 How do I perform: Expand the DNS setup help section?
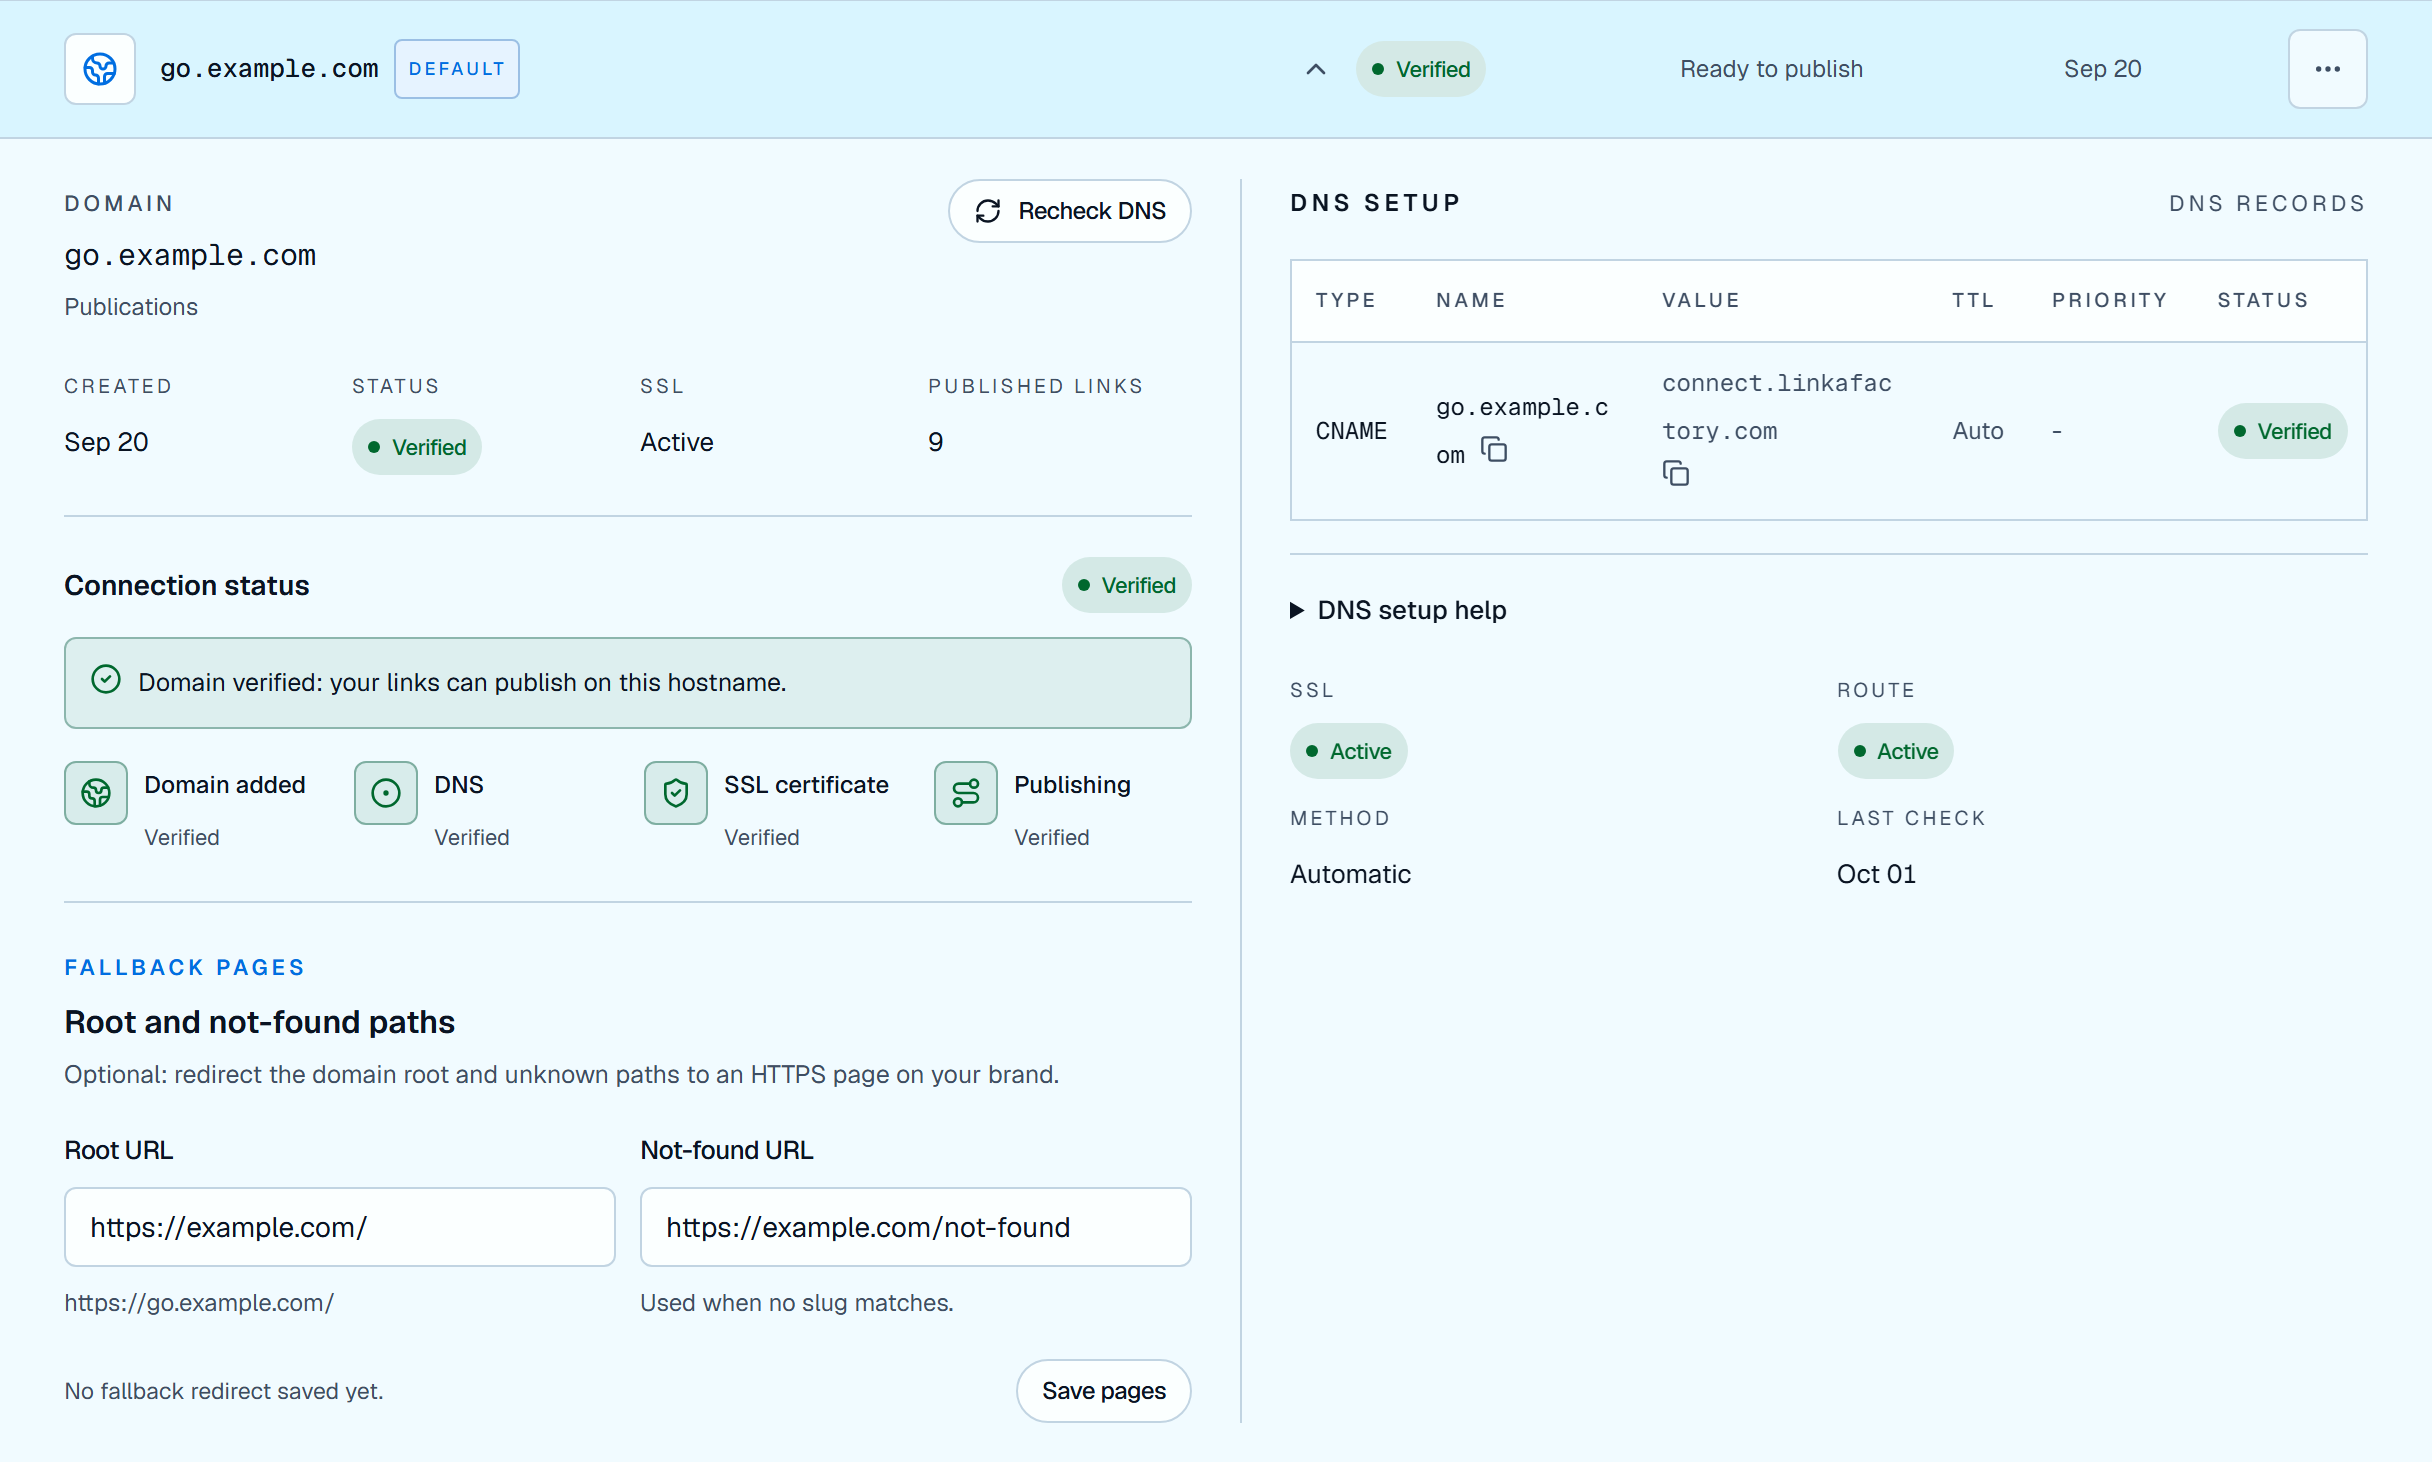[x=1398, y=610]
